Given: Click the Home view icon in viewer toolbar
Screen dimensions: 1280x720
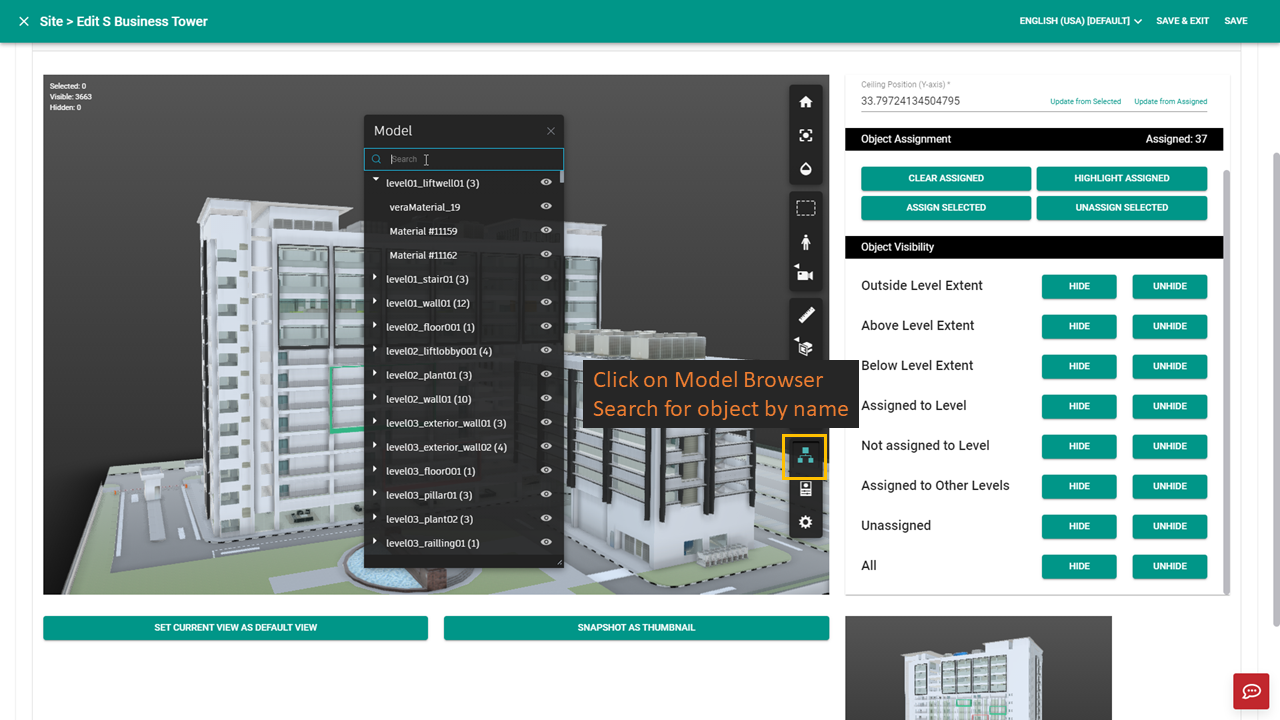Looking at the screenshot, I should pyautogui.click(x=805, y=102).
